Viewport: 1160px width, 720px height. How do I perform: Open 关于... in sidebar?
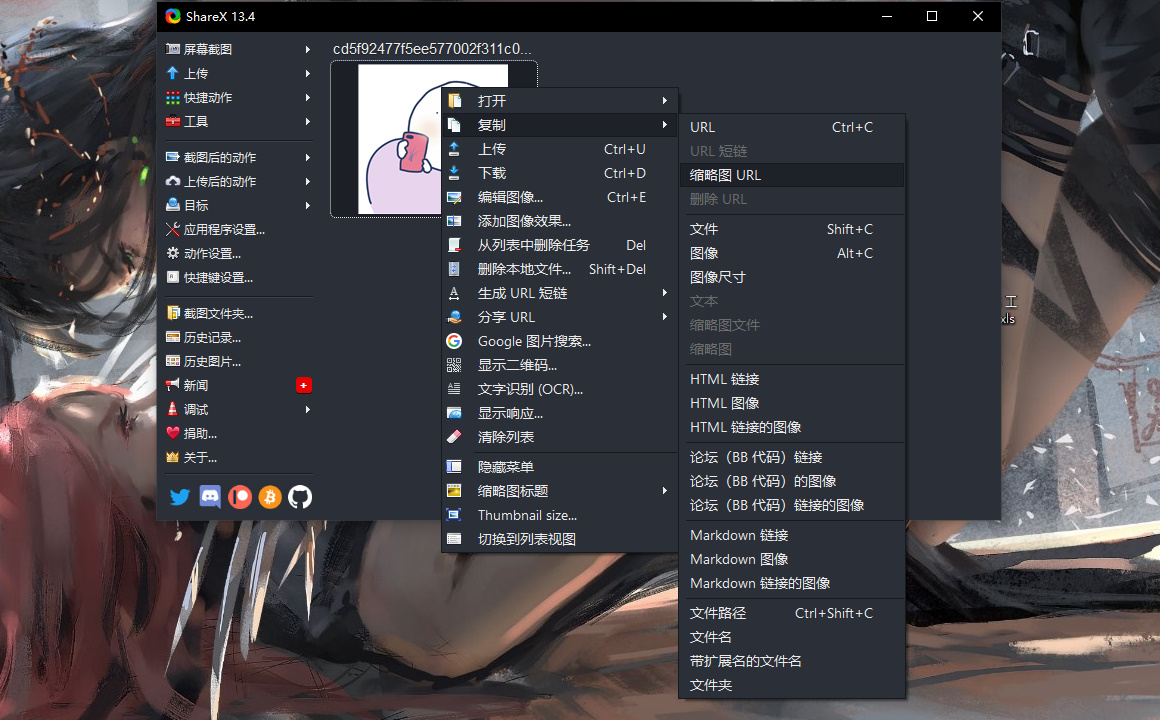pos(238,457)
